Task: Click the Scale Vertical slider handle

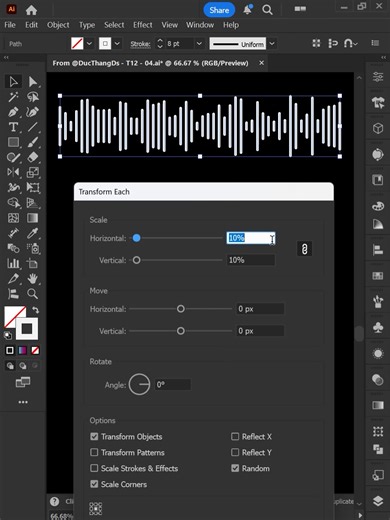Action: 136,260
